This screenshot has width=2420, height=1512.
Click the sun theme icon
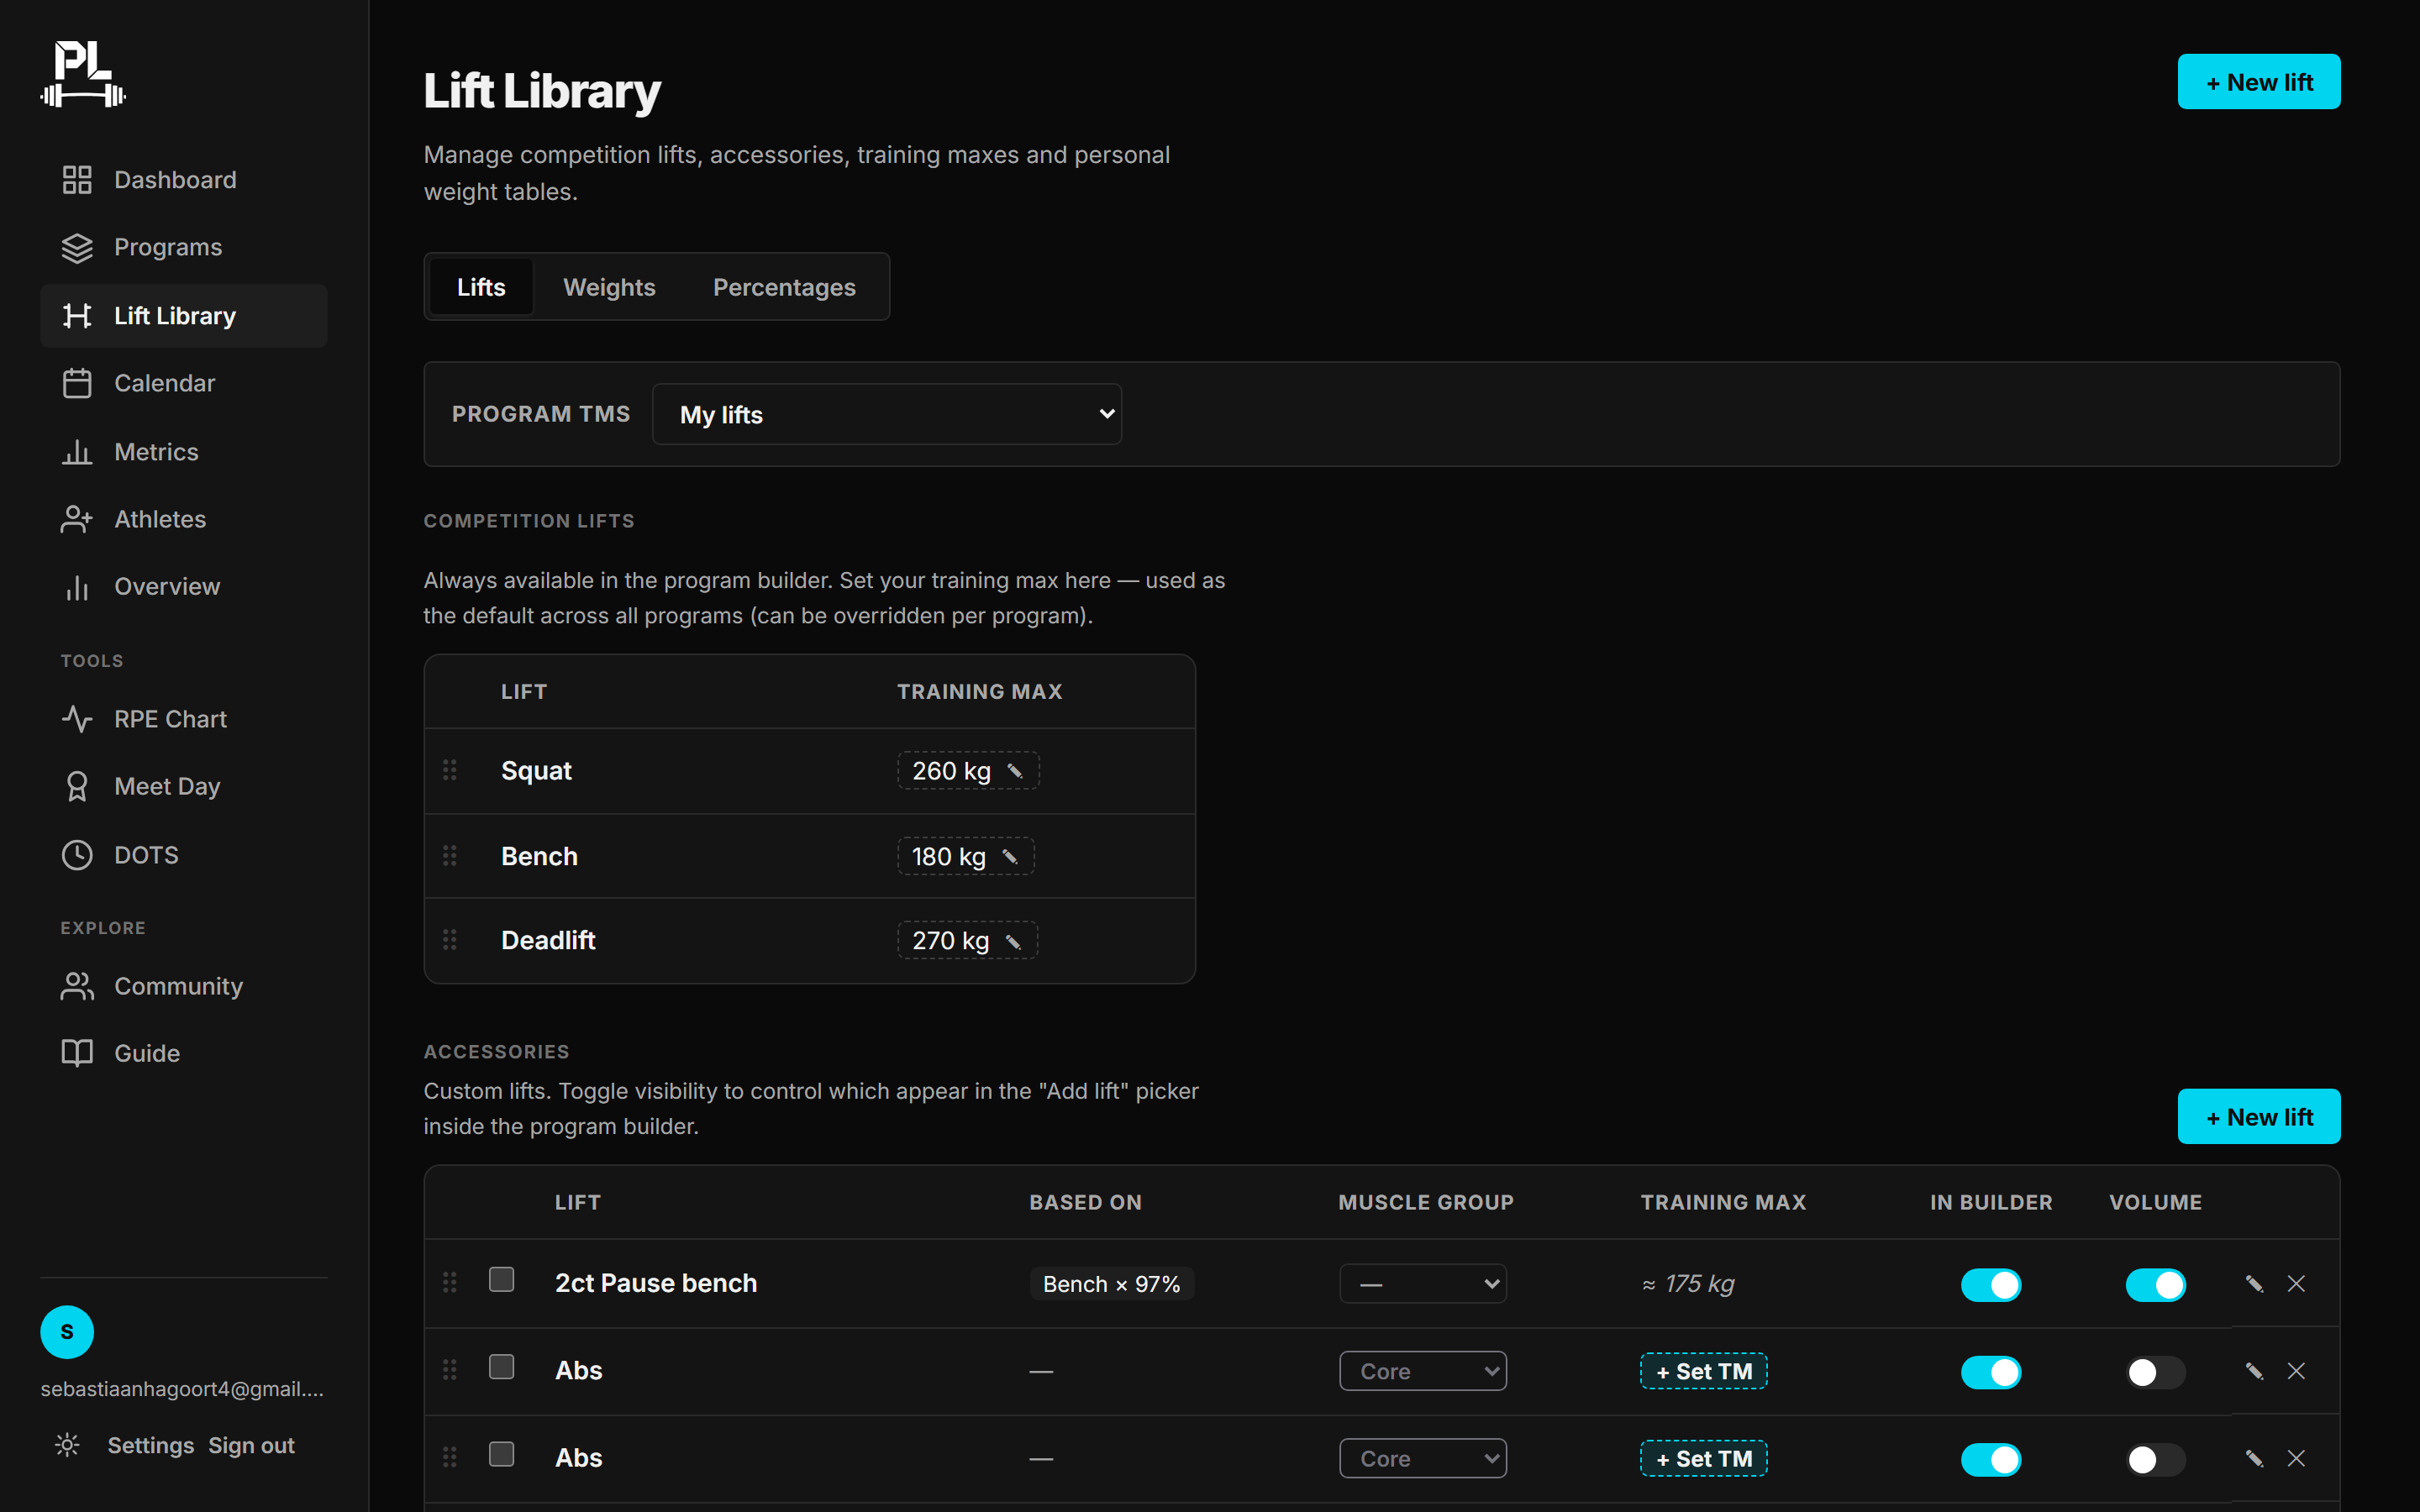click(x=67, y=1445)
